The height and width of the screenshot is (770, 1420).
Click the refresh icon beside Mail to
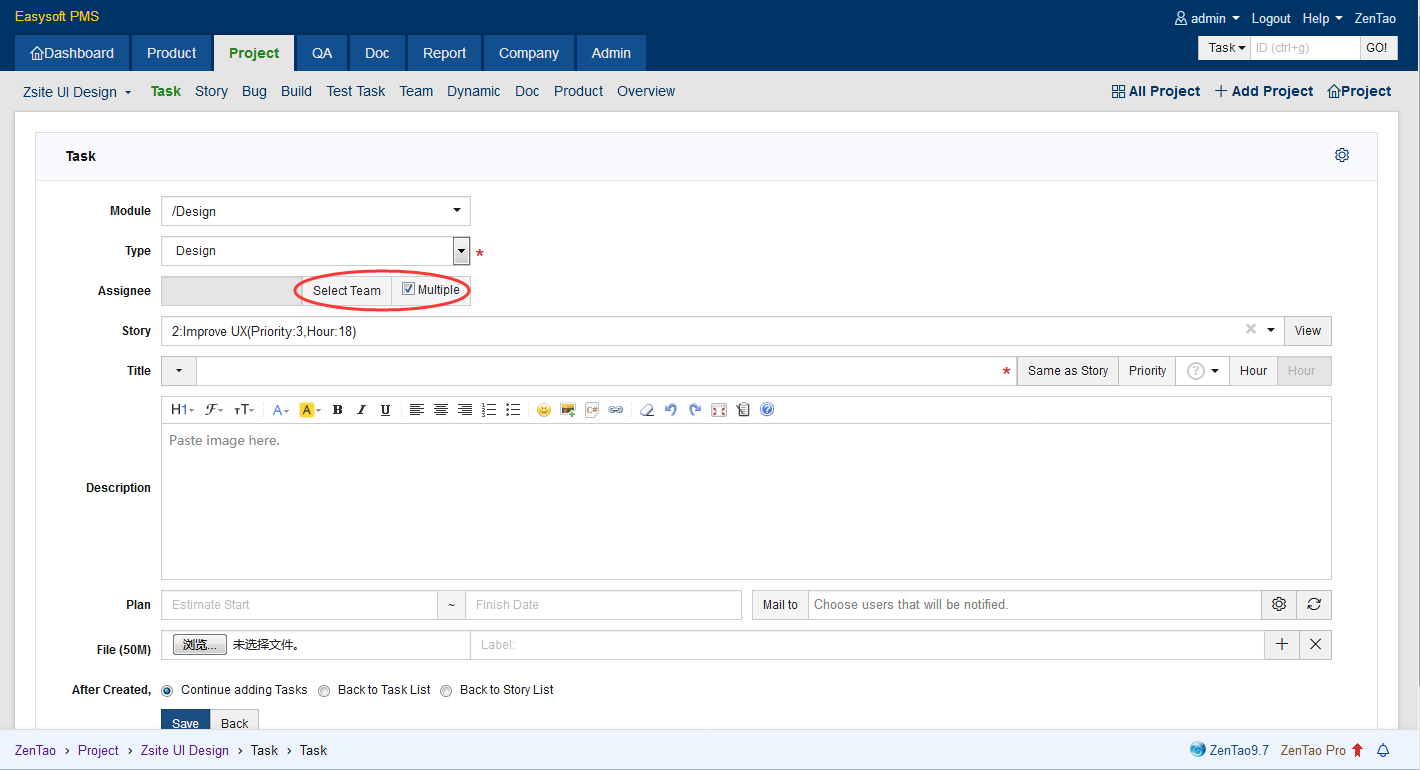tap(1314, 605)
